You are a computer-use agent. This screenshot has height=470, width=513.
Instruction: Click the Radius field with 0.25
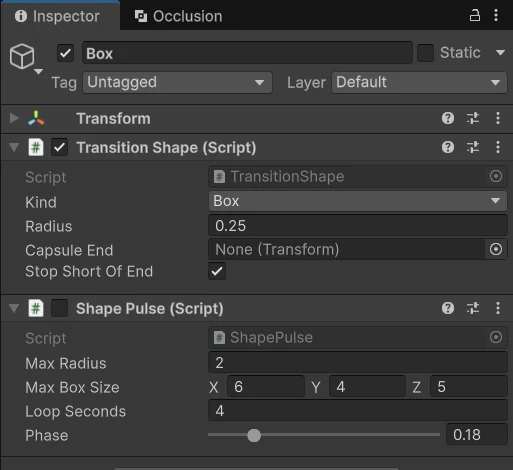357,226
